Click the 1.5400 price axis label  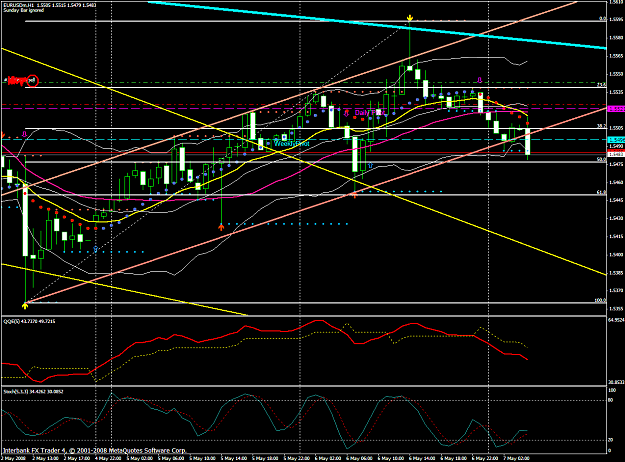616,254
